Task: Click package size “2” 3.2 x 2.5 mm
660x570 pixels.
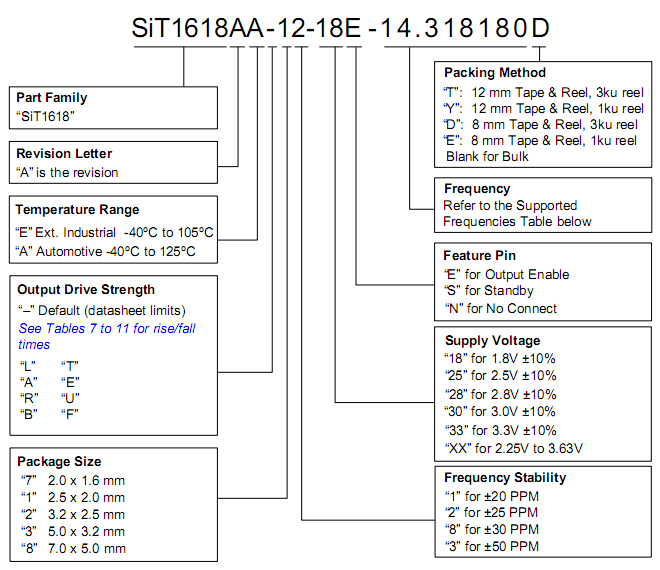Action: point(73,514)
